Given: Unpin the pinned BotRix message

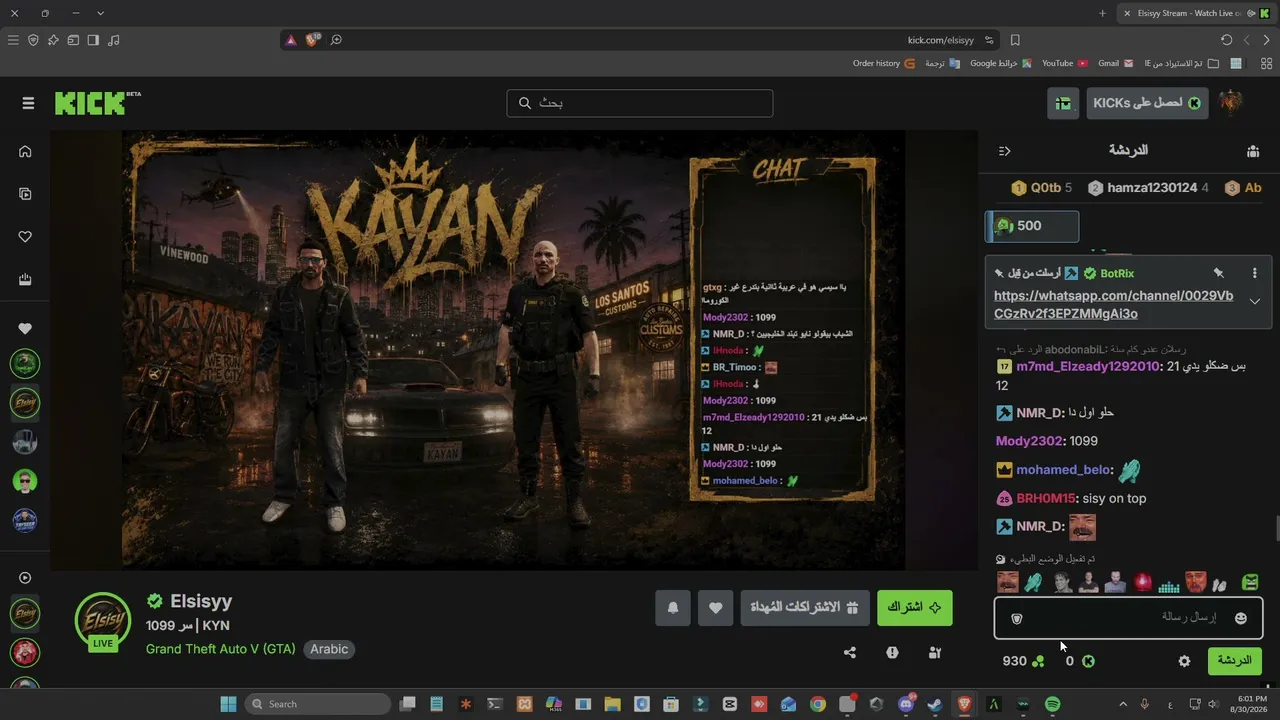Looking at the screenshot, I should point(1218,273).
